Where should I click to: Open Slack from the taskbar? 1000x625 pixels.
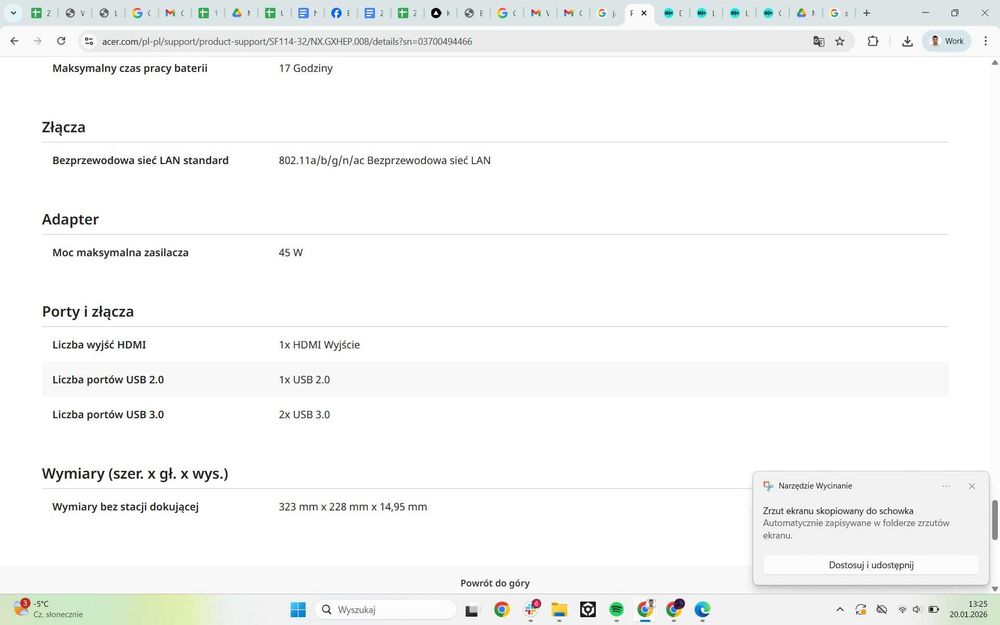(531, 610)
